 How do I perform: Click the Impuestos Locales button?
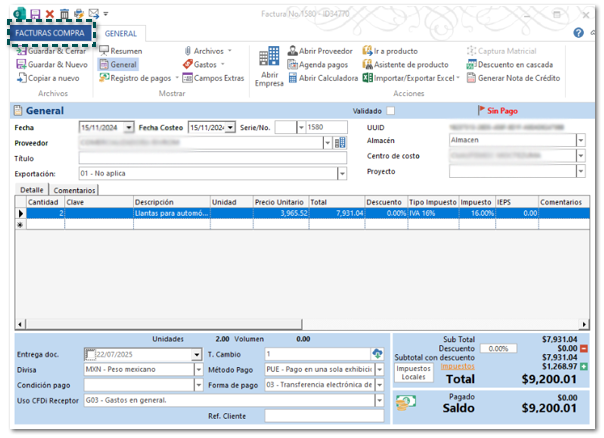414,372
